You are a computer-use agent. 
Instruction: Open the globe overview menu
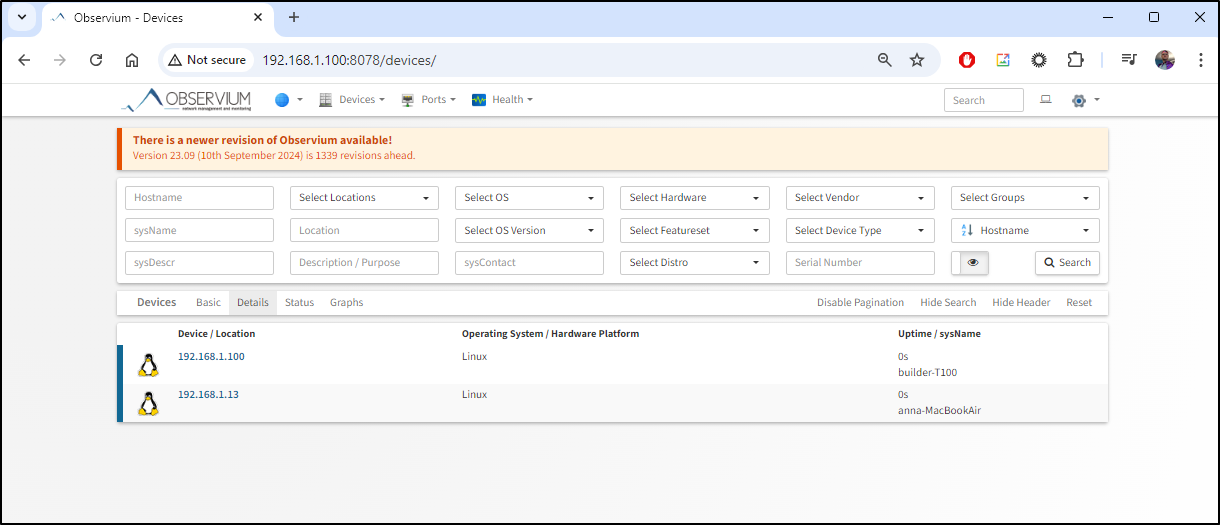pyautogui.click(x=288, y=100)
